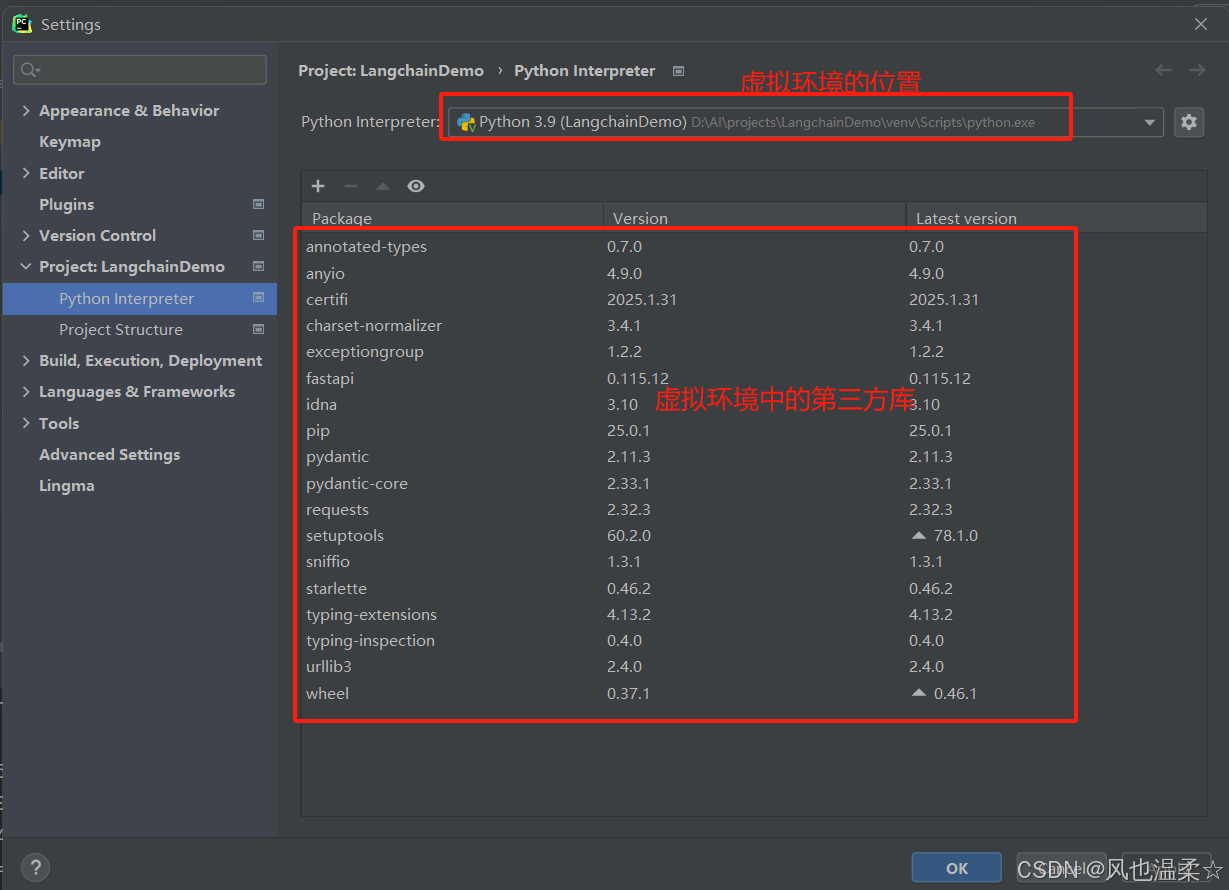The height and width of the screenshot is (890, 1229).
Task: Select the exceptiongroup package row
Action: click(754, 352)
